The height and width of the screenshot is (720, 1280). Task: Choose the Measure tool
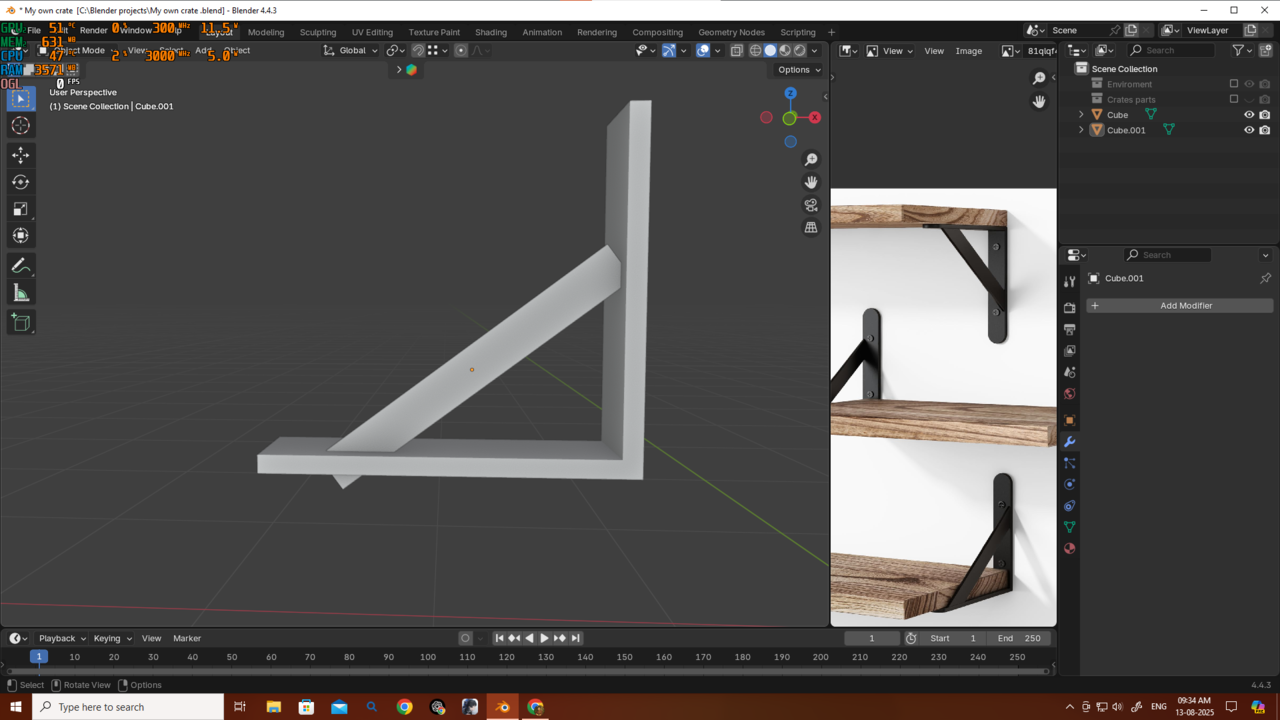coord(20,292)
